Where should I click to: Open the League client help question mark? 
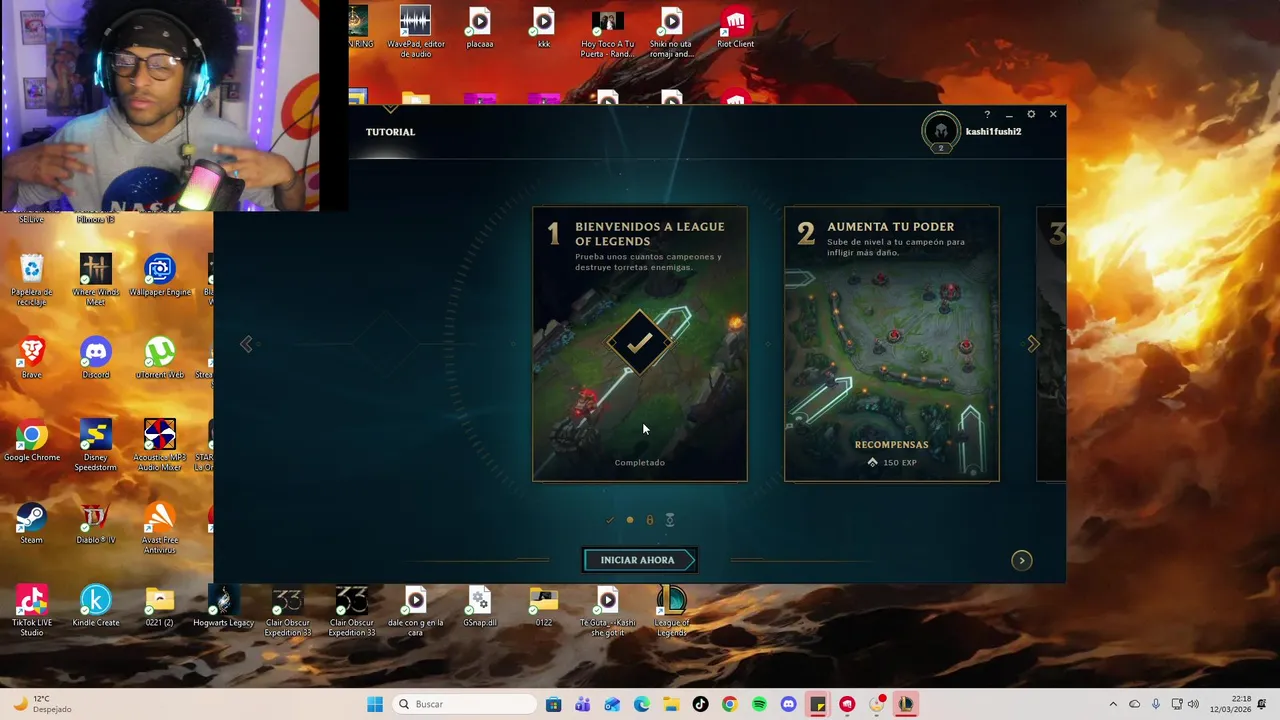coord(987,114)
